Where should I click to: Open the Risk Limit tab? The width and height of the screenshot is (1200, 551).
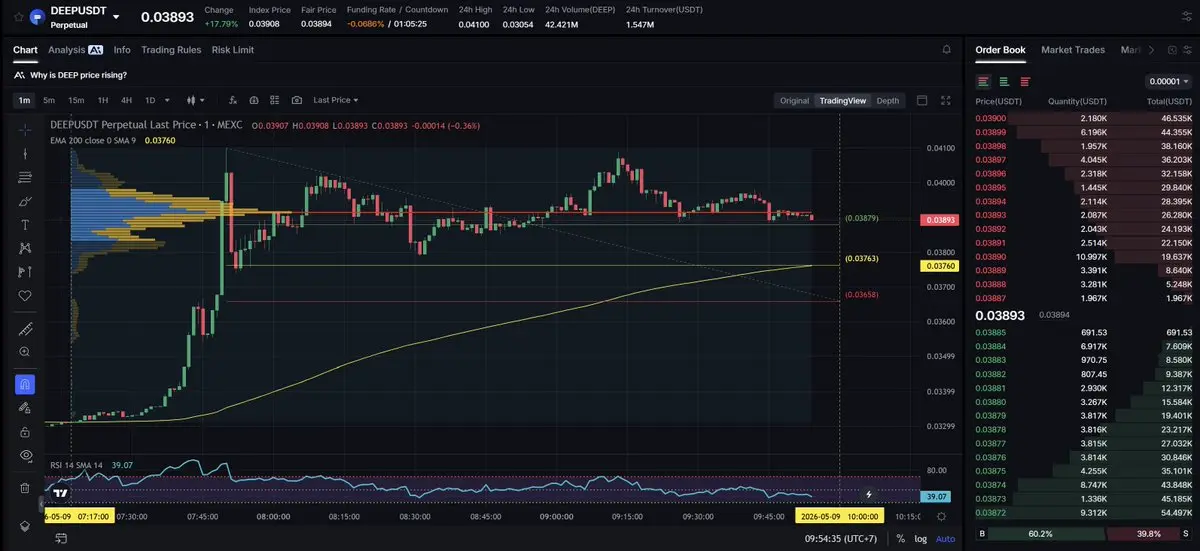tap(233, 49)
